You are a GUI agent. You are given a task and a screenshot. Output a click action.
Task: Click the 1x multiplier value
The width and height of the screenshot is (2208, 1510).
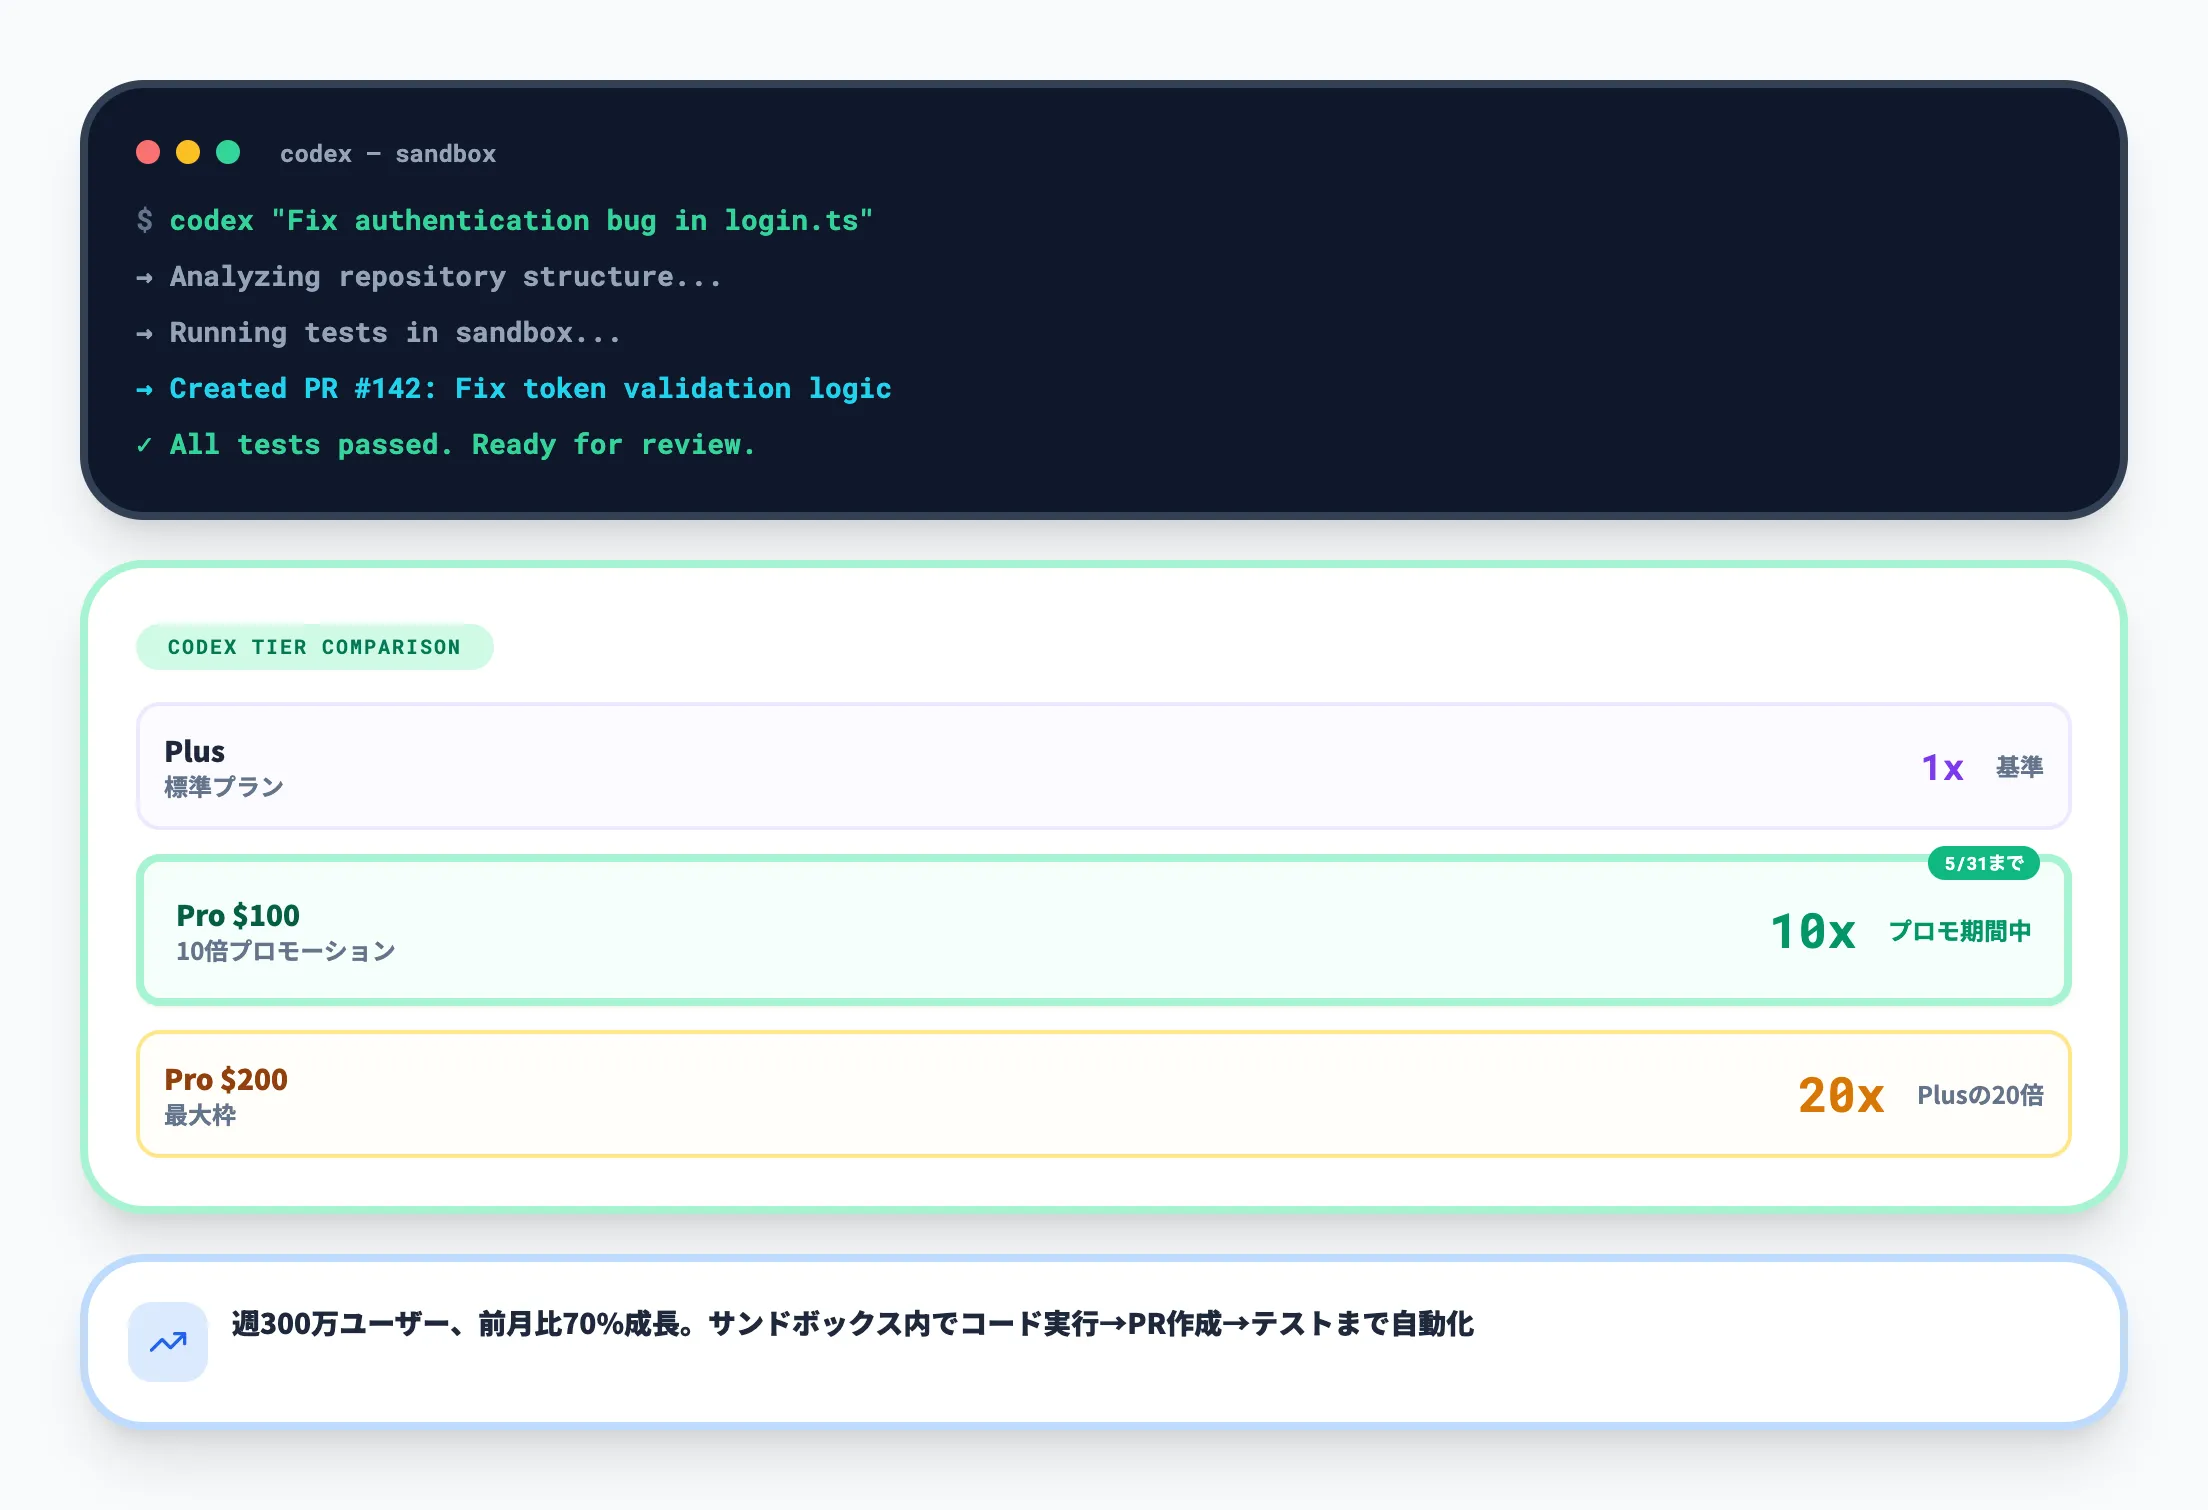(1943, 768)
